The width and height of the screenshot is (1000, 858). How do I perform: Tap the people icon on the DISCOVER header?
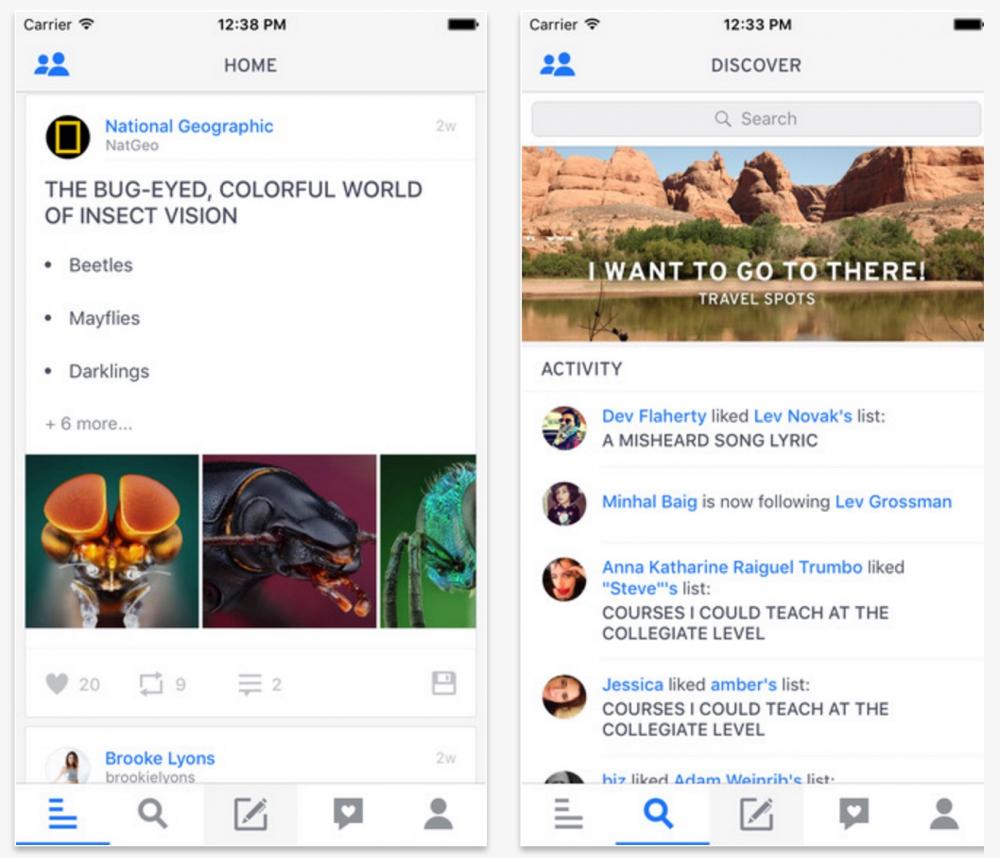557,65
